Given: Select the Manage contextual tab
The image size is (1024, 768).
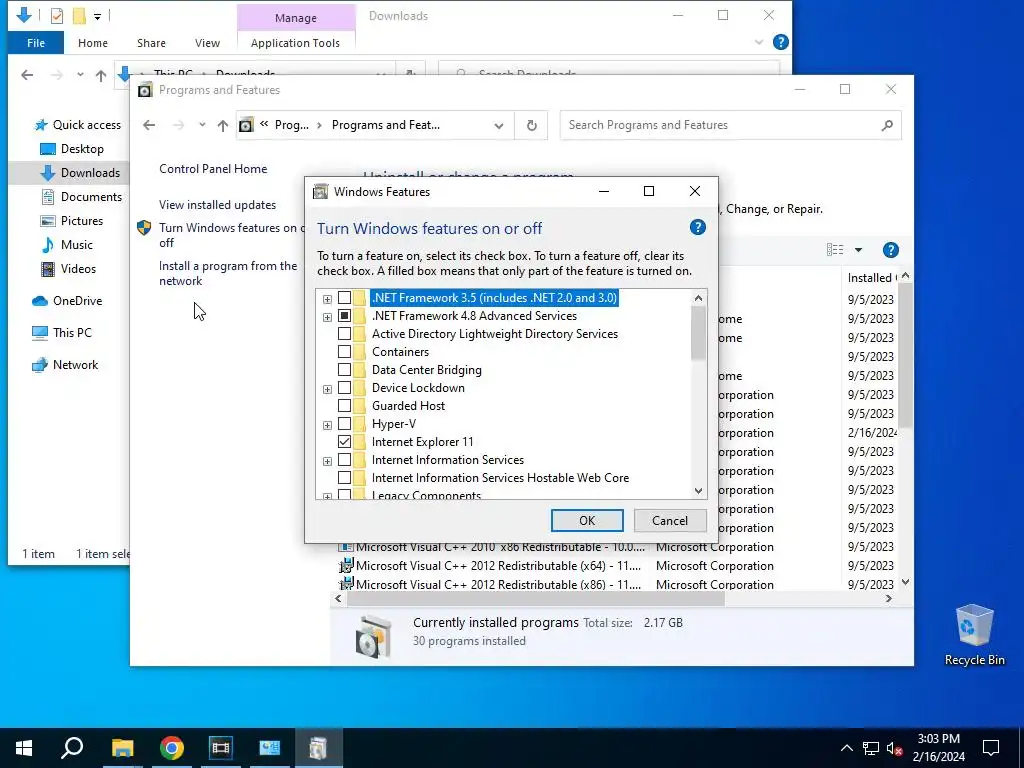Looking at the screenshot, I should coord(296,18).
